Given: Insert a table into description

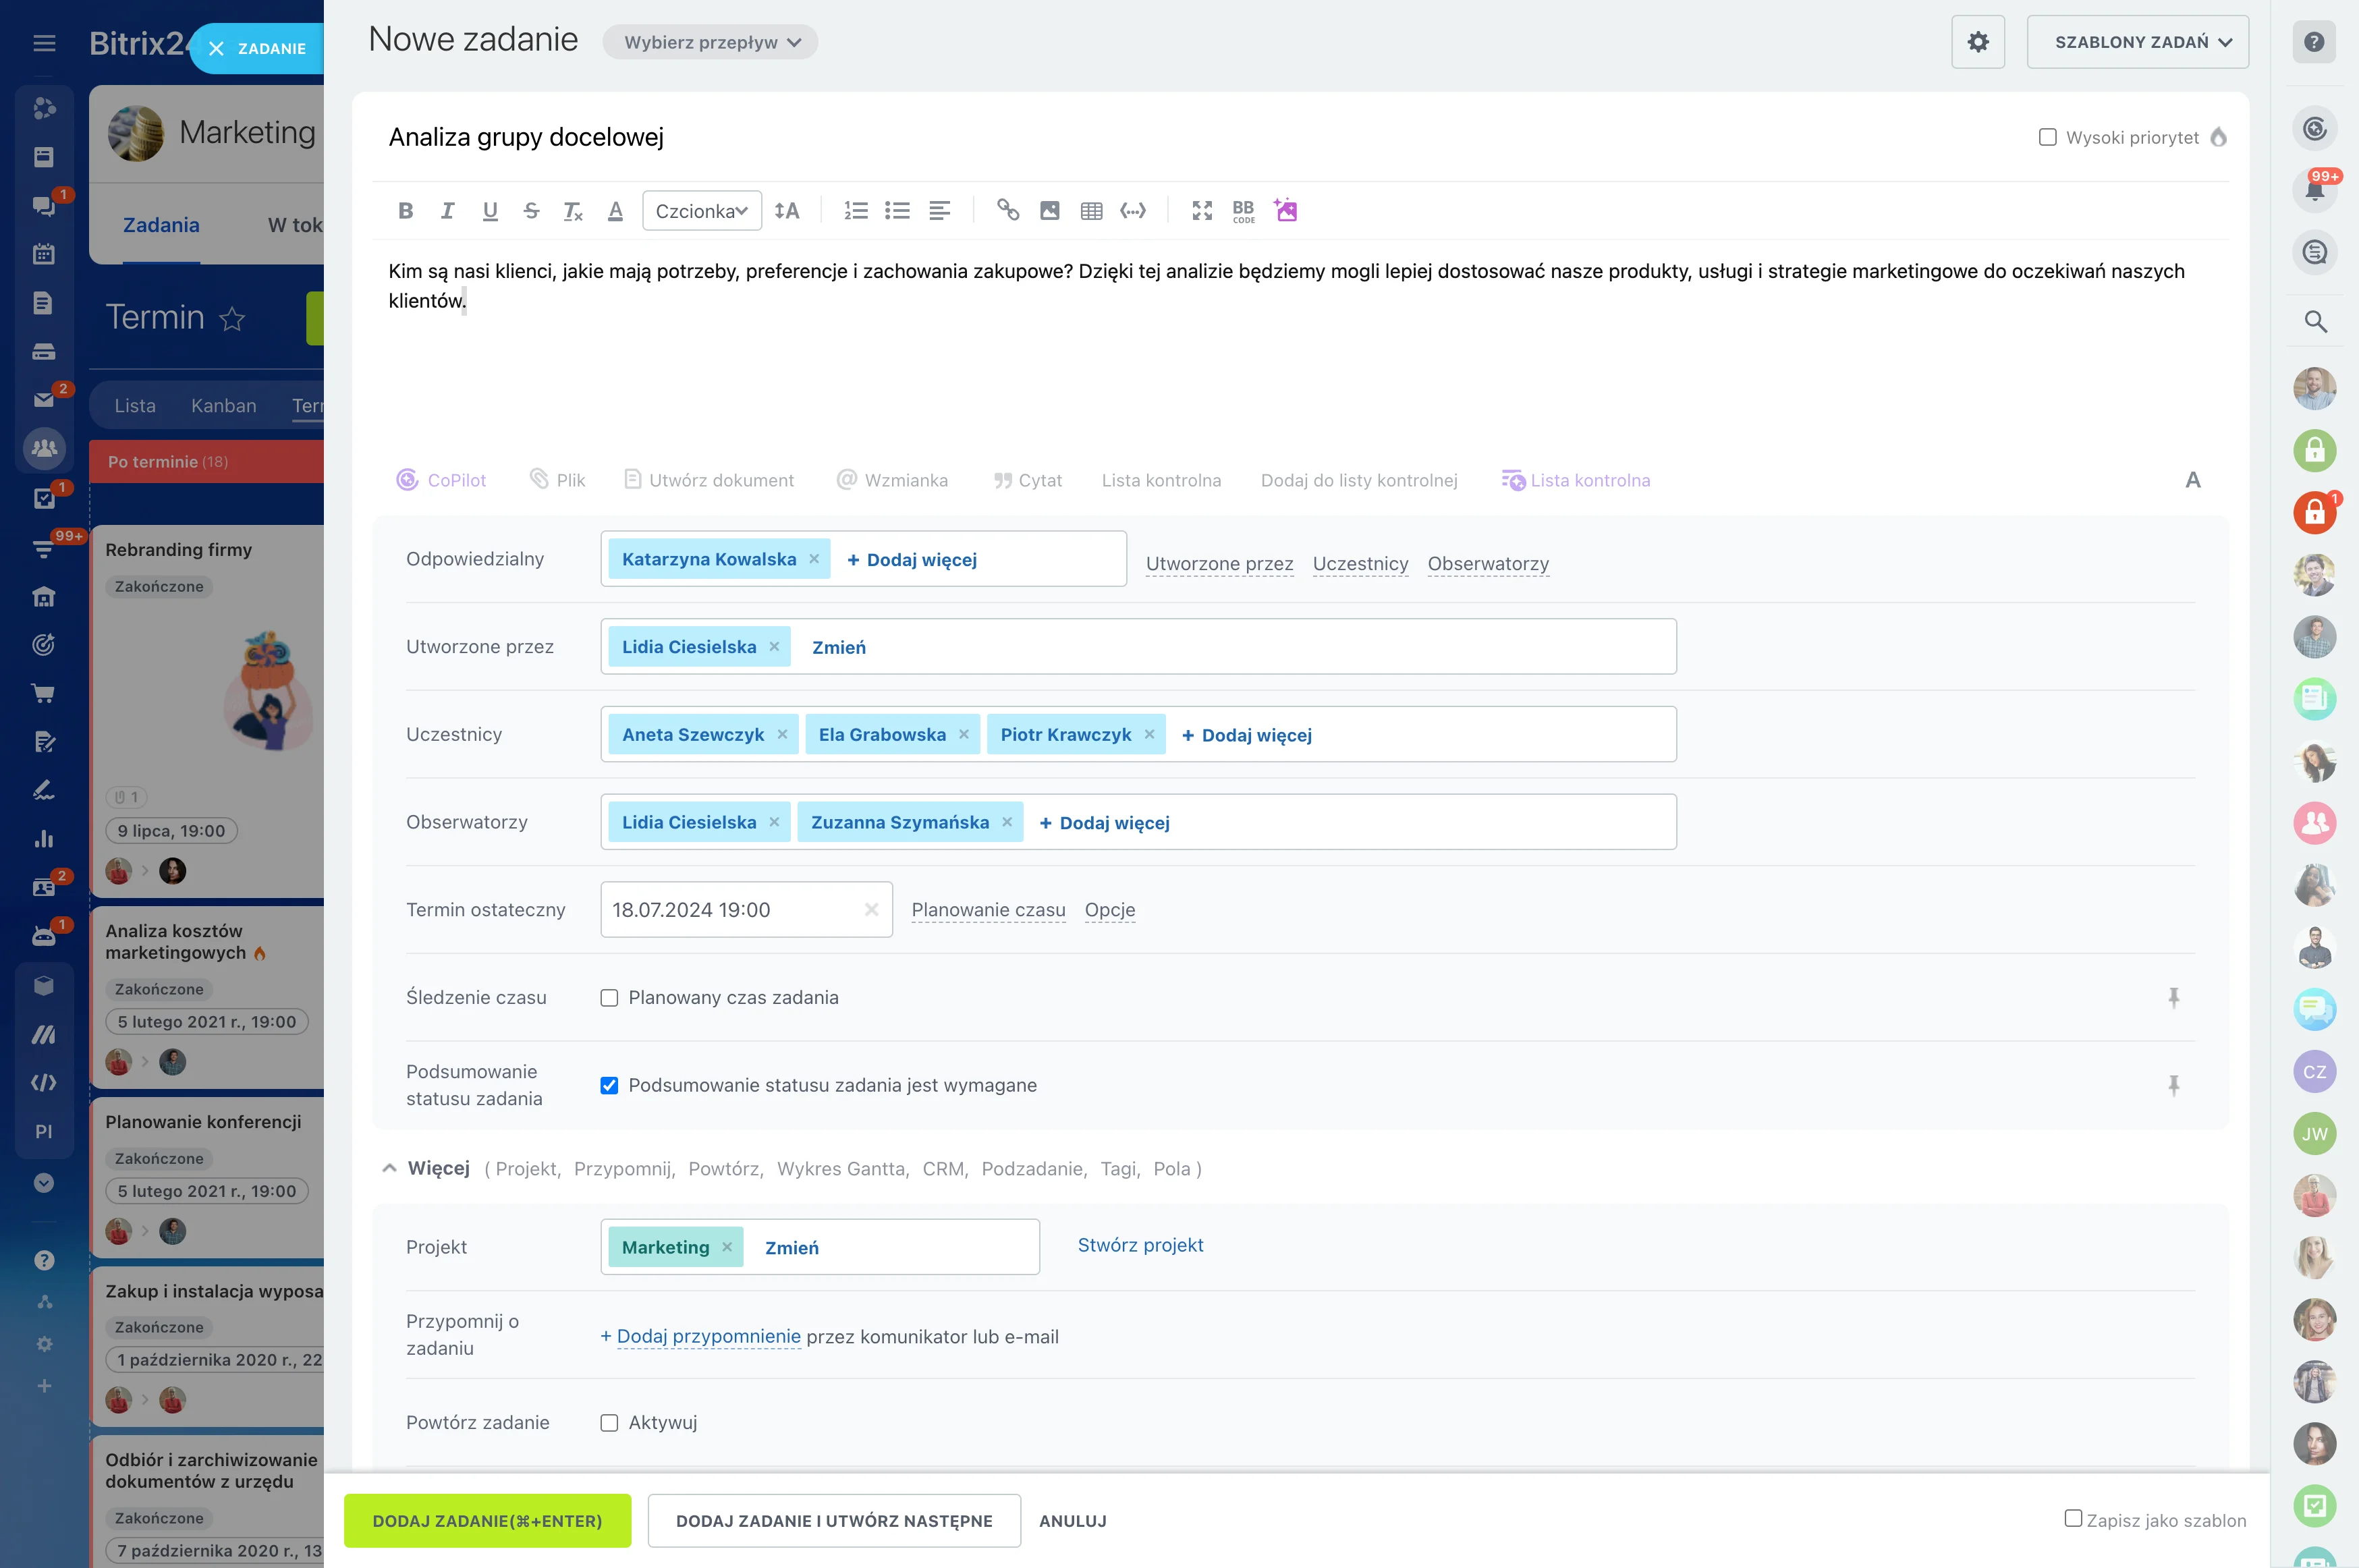Looking at the screenshot, I should coord(1091,211).
